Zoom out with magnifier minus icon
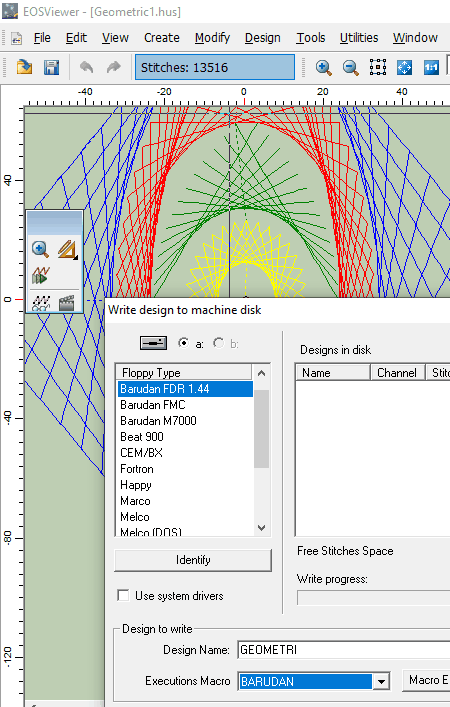This screenshot has height=707, width=450. point(350,67)
